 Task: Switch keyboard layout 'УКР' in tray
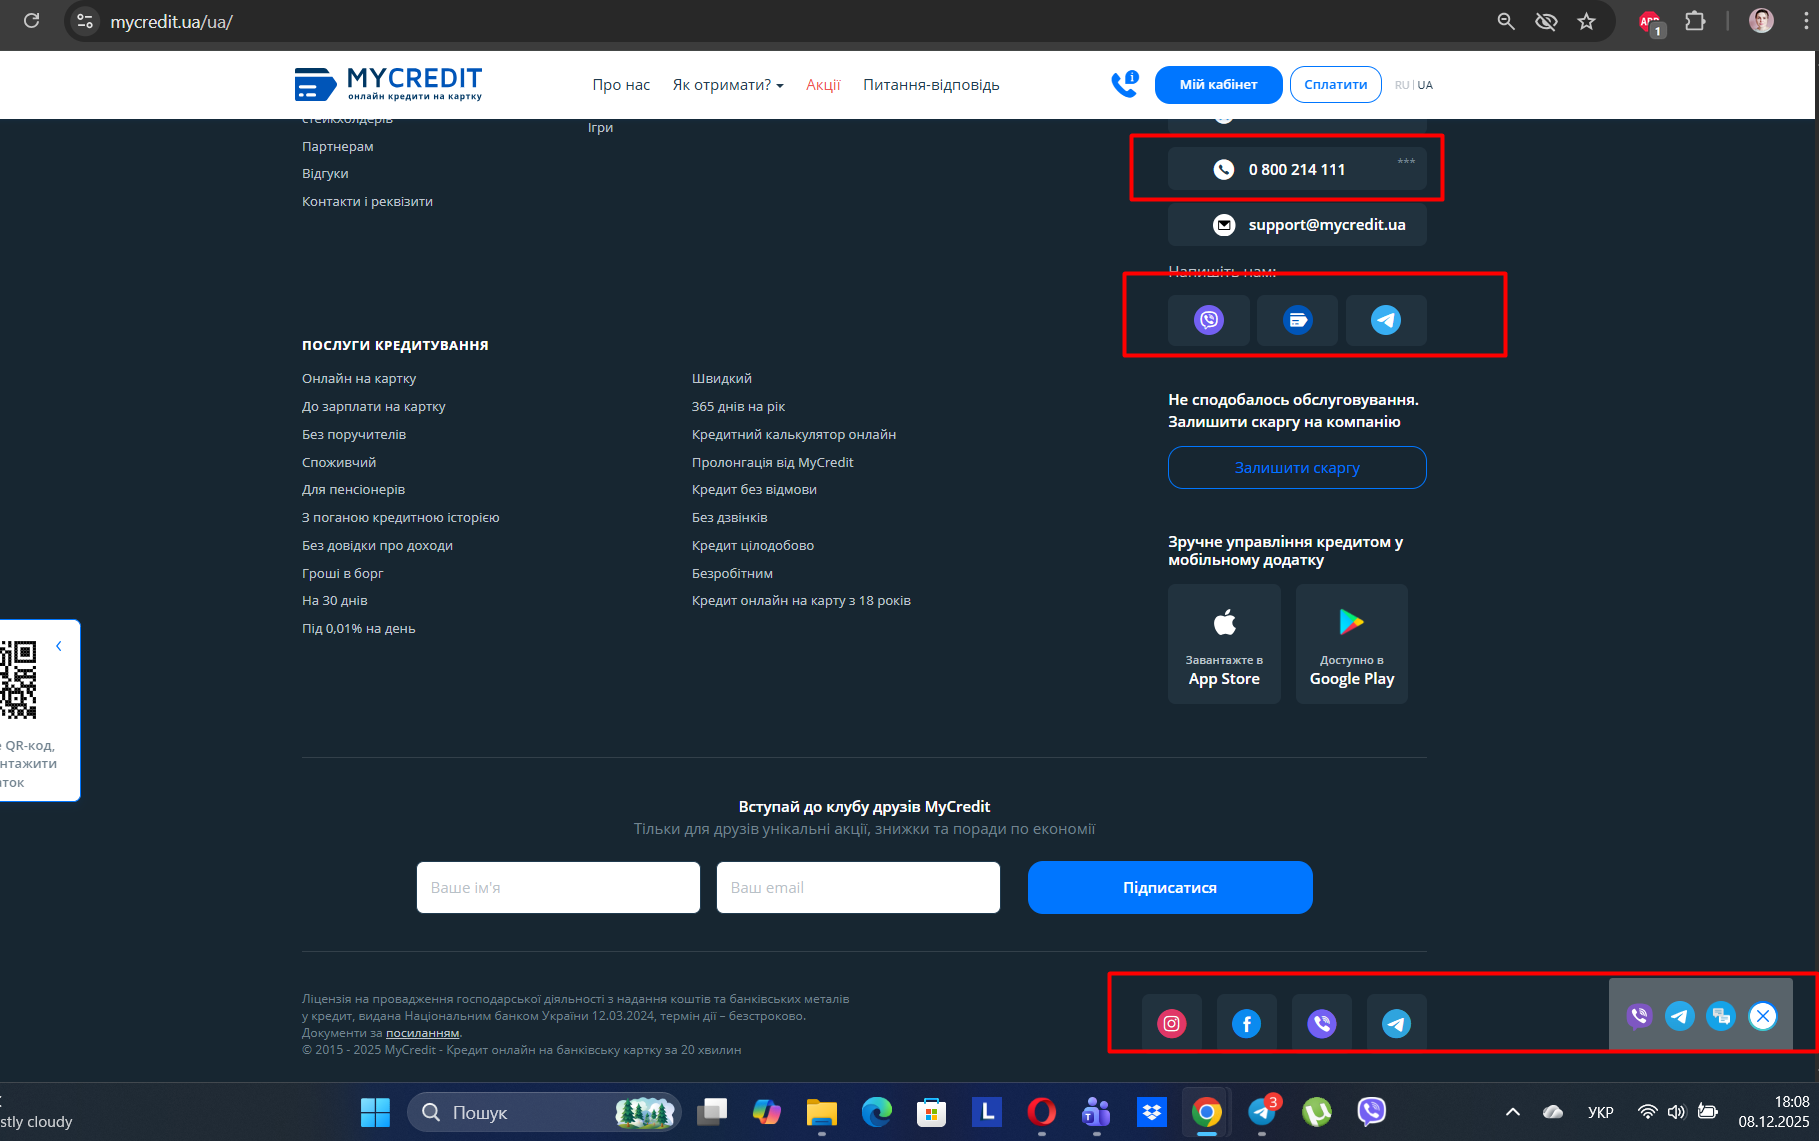pyautogui.click(x=1600, y=1112)
